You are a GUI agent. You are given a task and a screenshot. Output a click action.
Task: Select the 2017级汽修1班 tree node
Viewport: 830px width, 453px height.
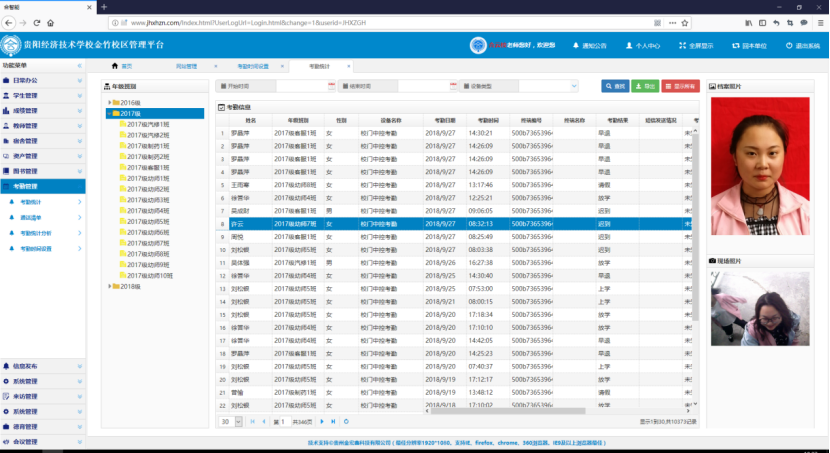point(148,124)
